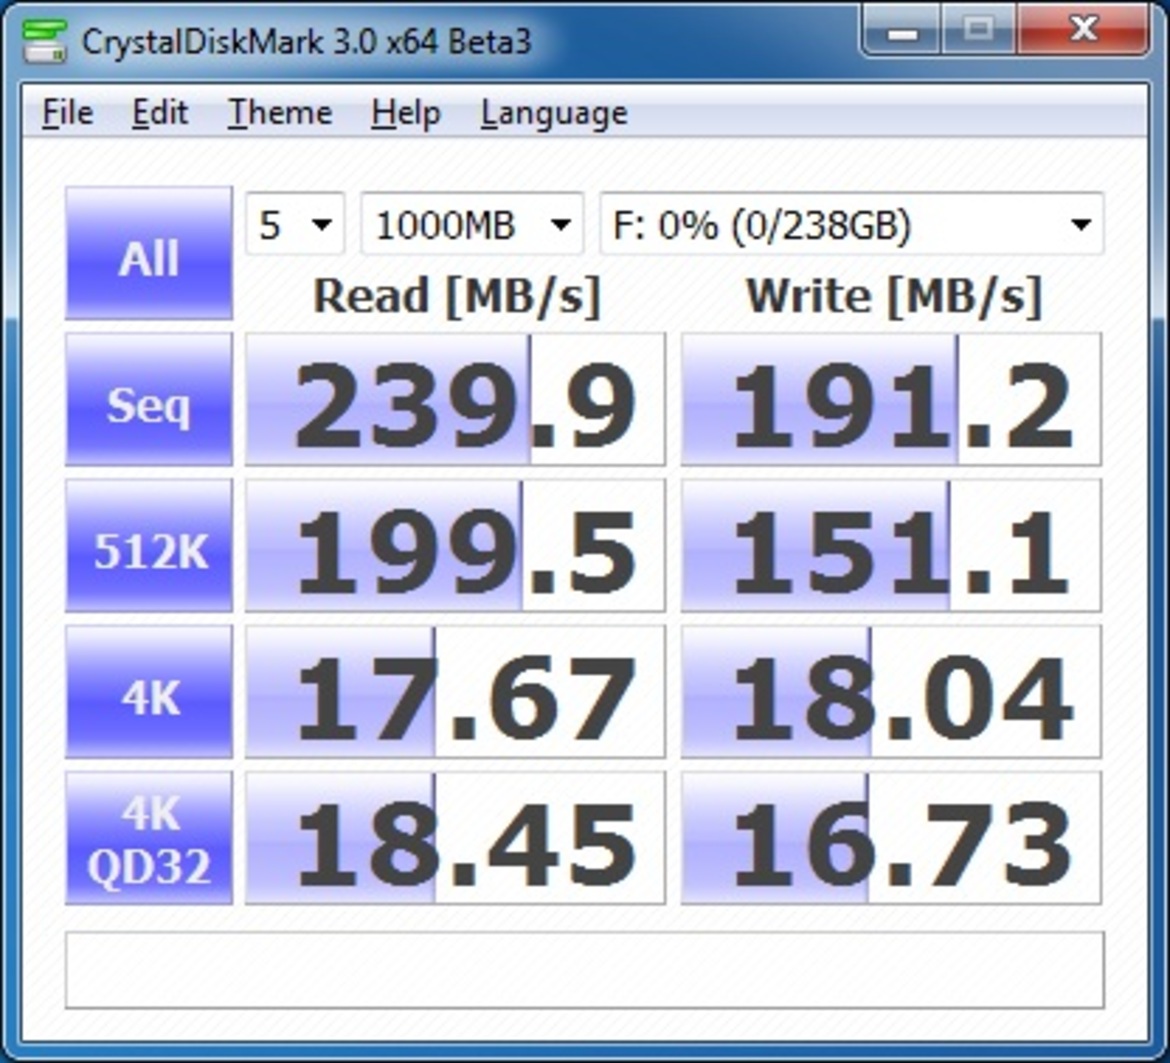Select the Seq read result 239.9

click(x=455, y=400)
